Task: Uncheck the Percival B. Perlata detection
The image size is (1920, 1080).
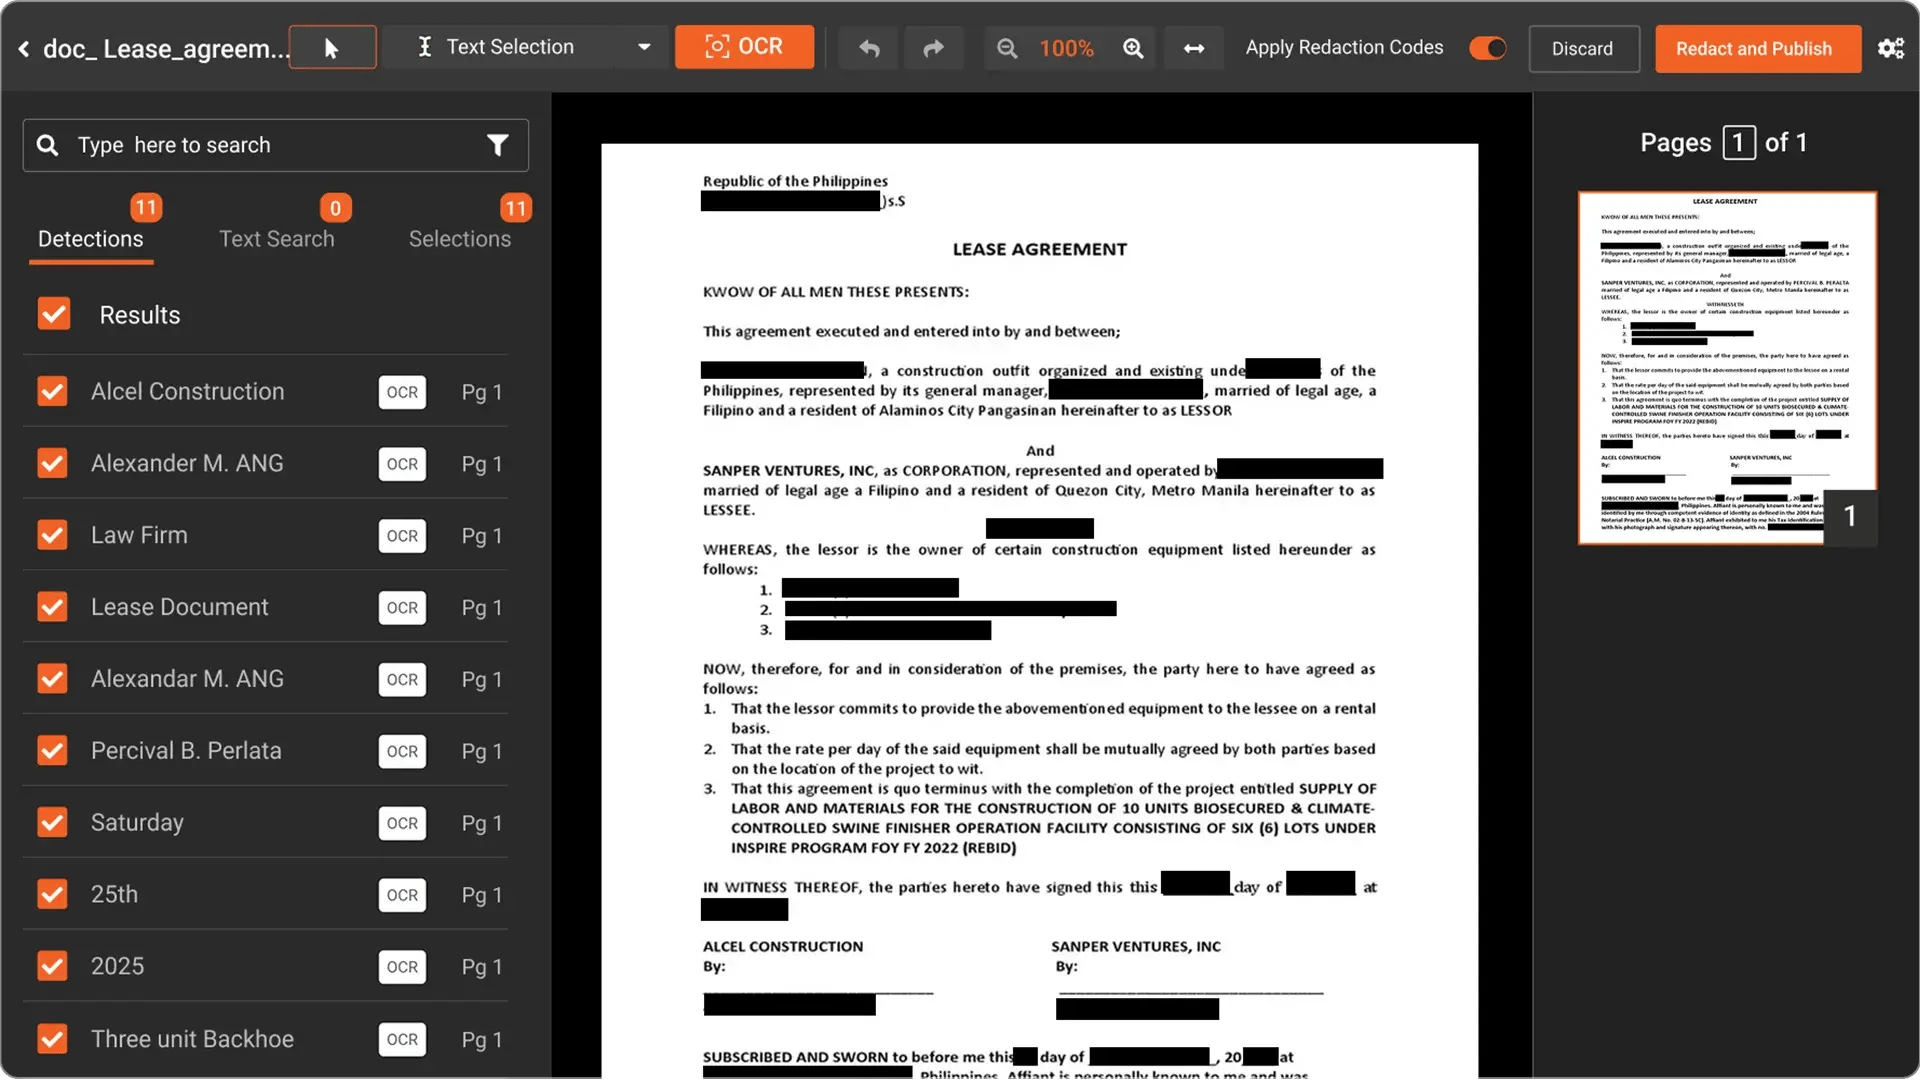Action: pos(53,750)
